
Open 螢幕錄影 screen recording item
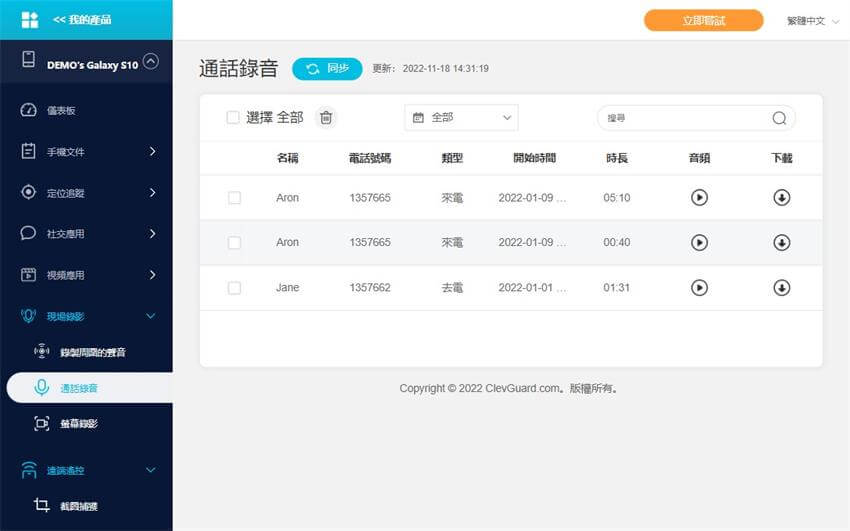point(79,424)
